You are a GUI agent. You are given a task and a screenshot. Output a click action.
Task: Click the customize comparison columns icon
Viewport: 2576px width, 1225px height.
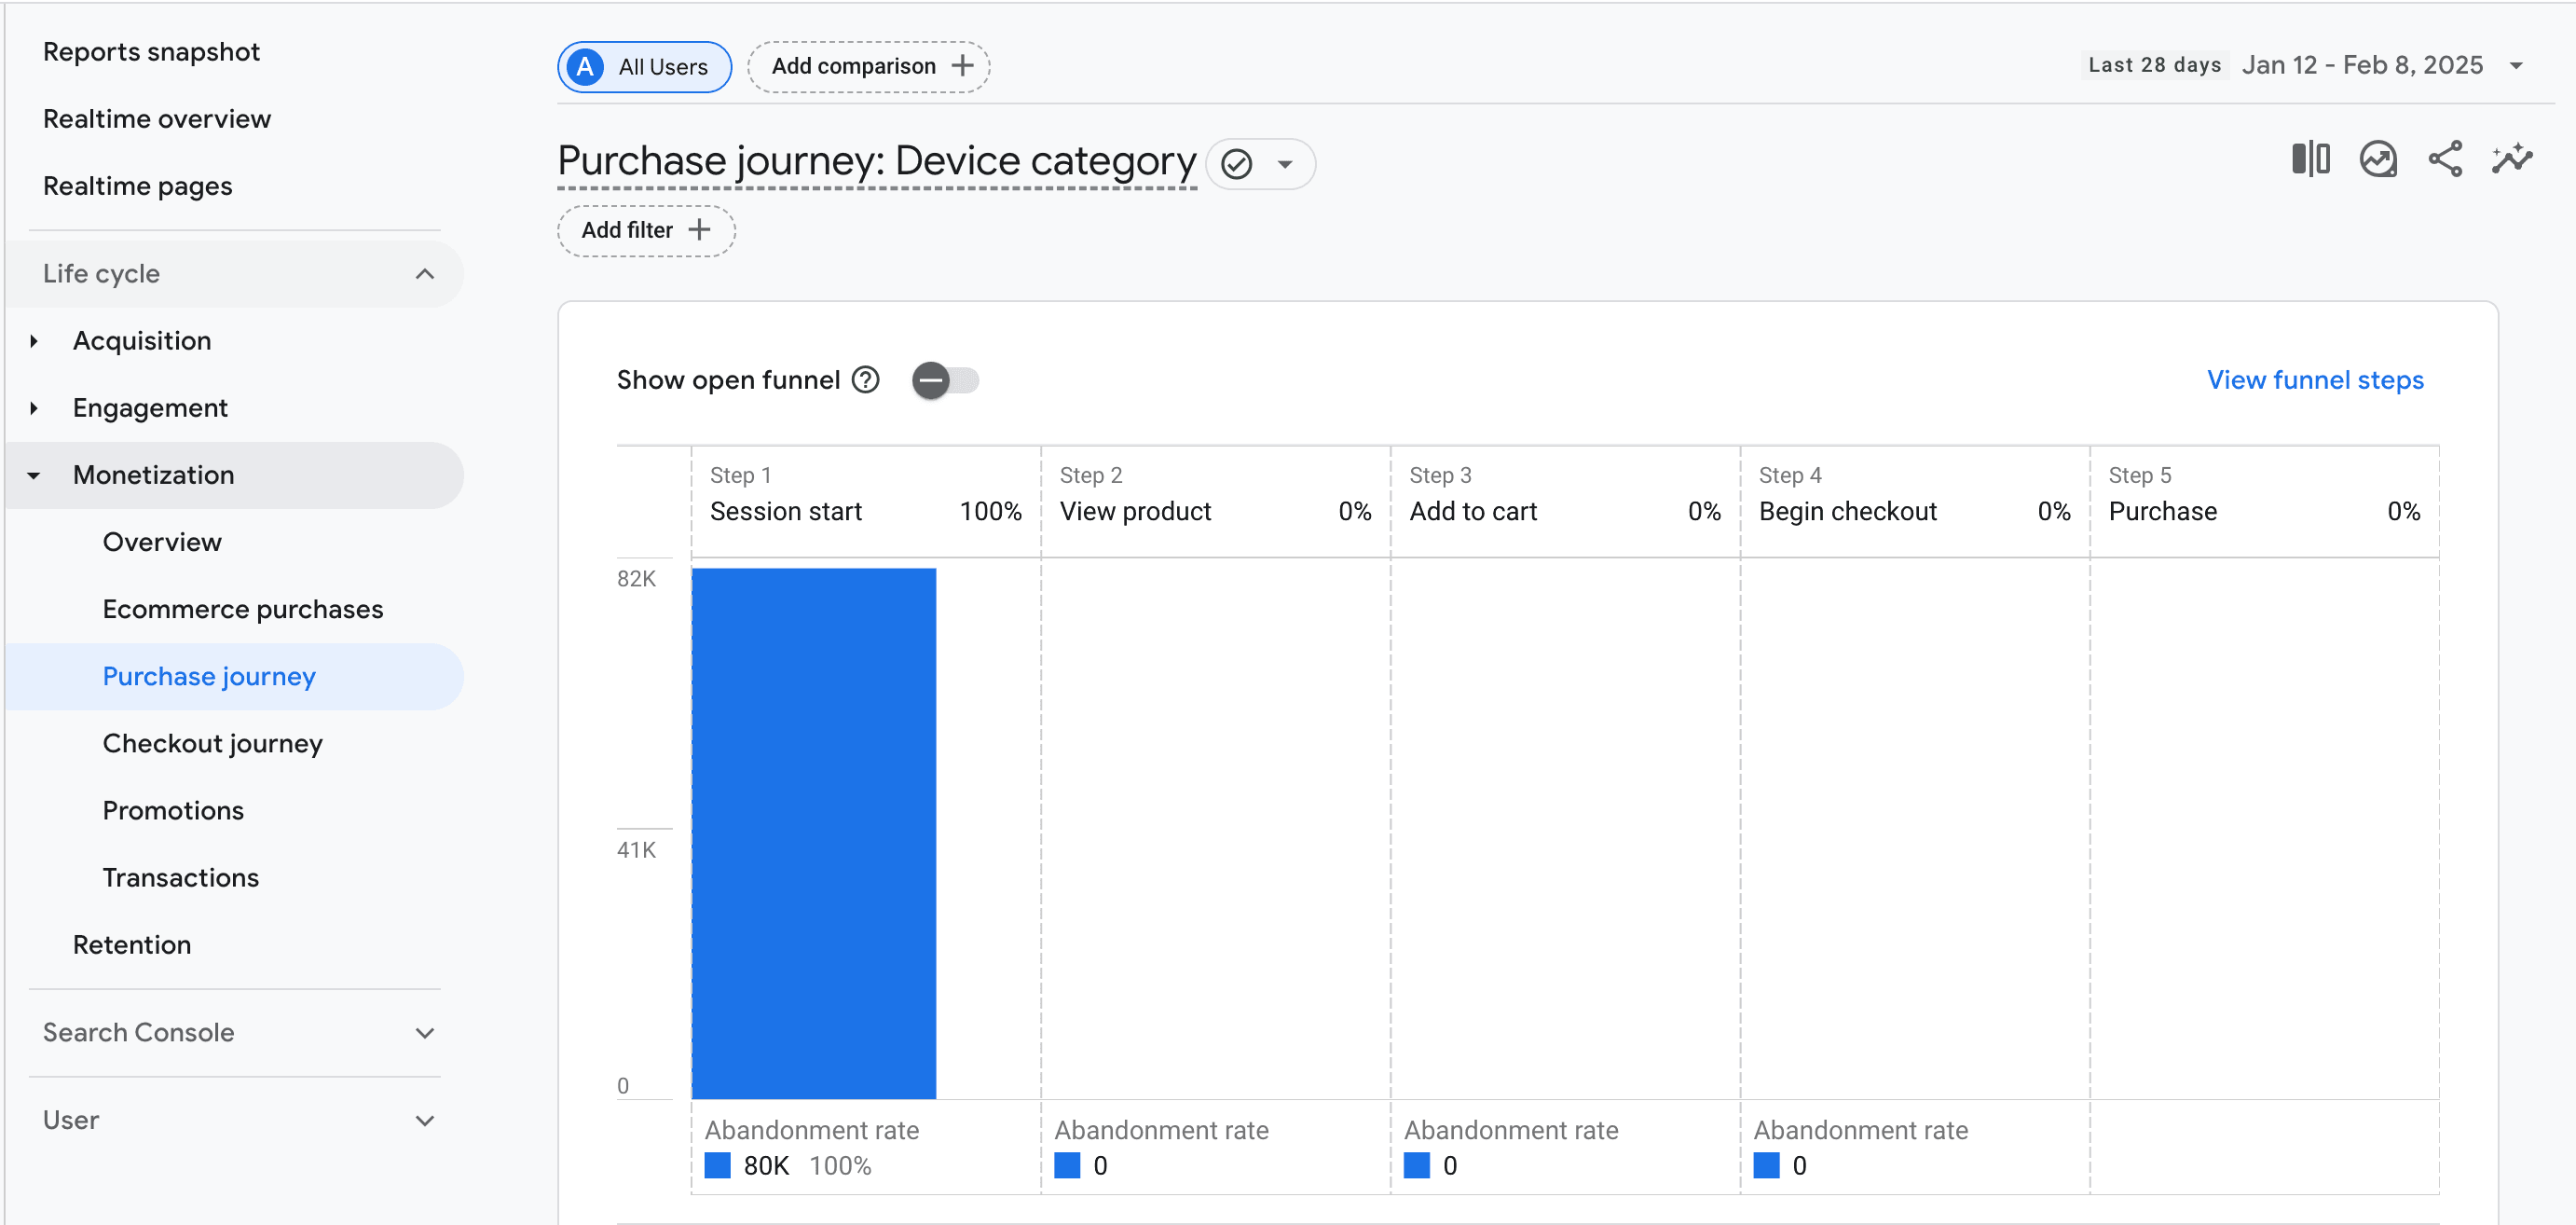tap(2310, 159)
